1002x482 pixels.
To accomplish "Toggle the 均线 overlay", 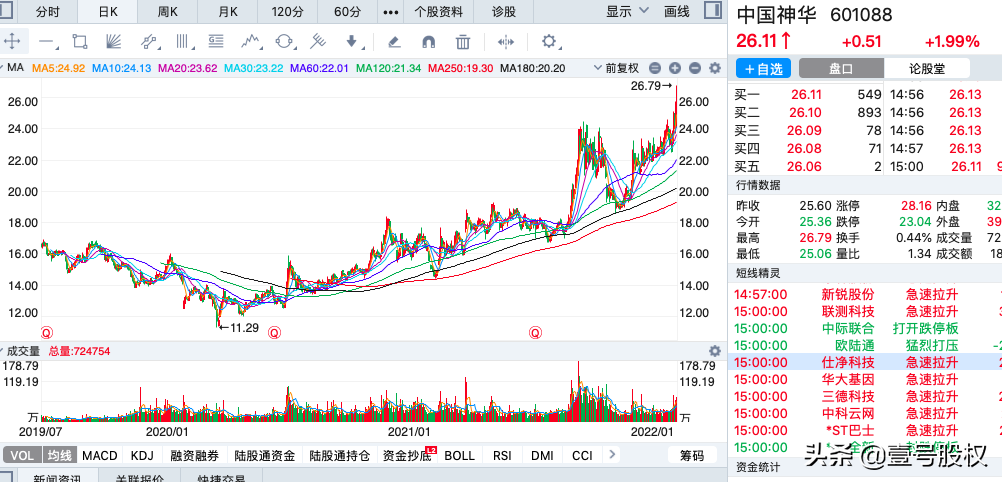I will pyautogui.click(x=61, y=456).
